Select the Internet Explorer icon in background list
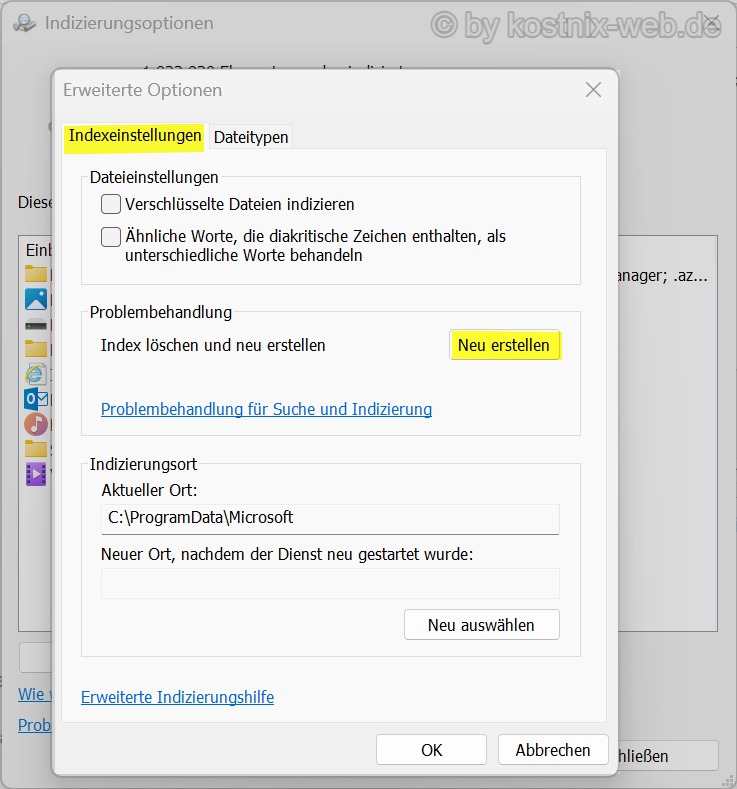The width and height of the screenshot is (737, 789). click(36, 374)
